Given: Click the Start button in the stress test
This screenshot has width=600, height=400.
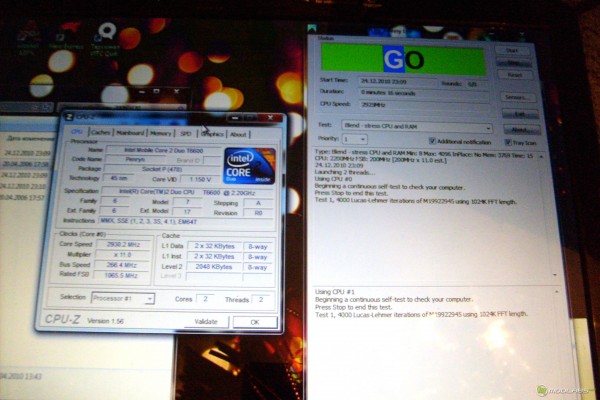Looking at the screenshot, I should (512, 51).
